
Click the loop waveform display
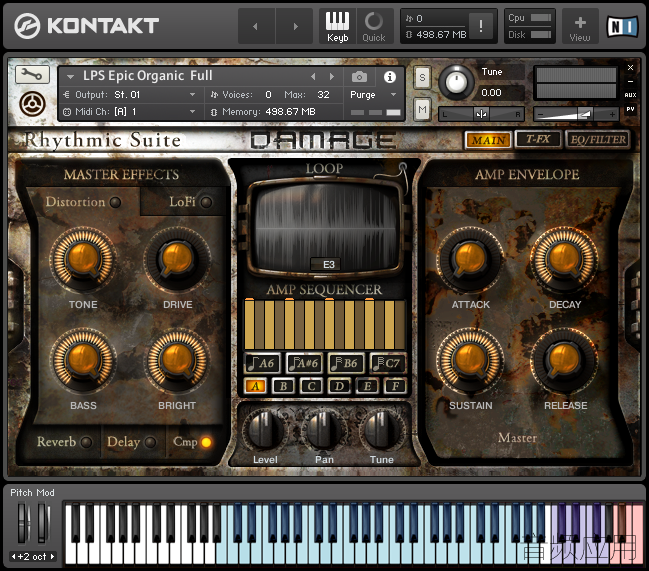tap(325, 229)
